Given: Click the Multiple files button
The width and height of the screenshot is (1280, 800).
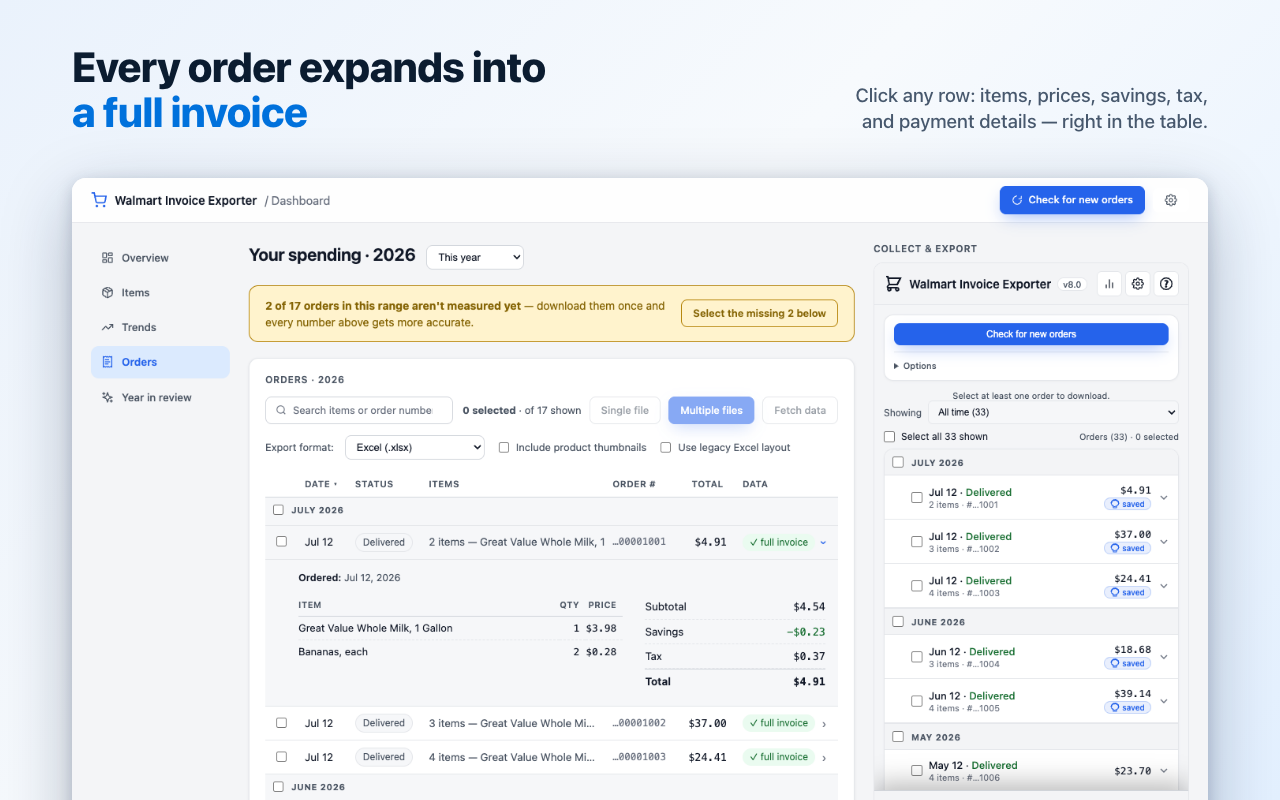Looking at the screenshot, I should pyautogui.click(x=711, y=410).
